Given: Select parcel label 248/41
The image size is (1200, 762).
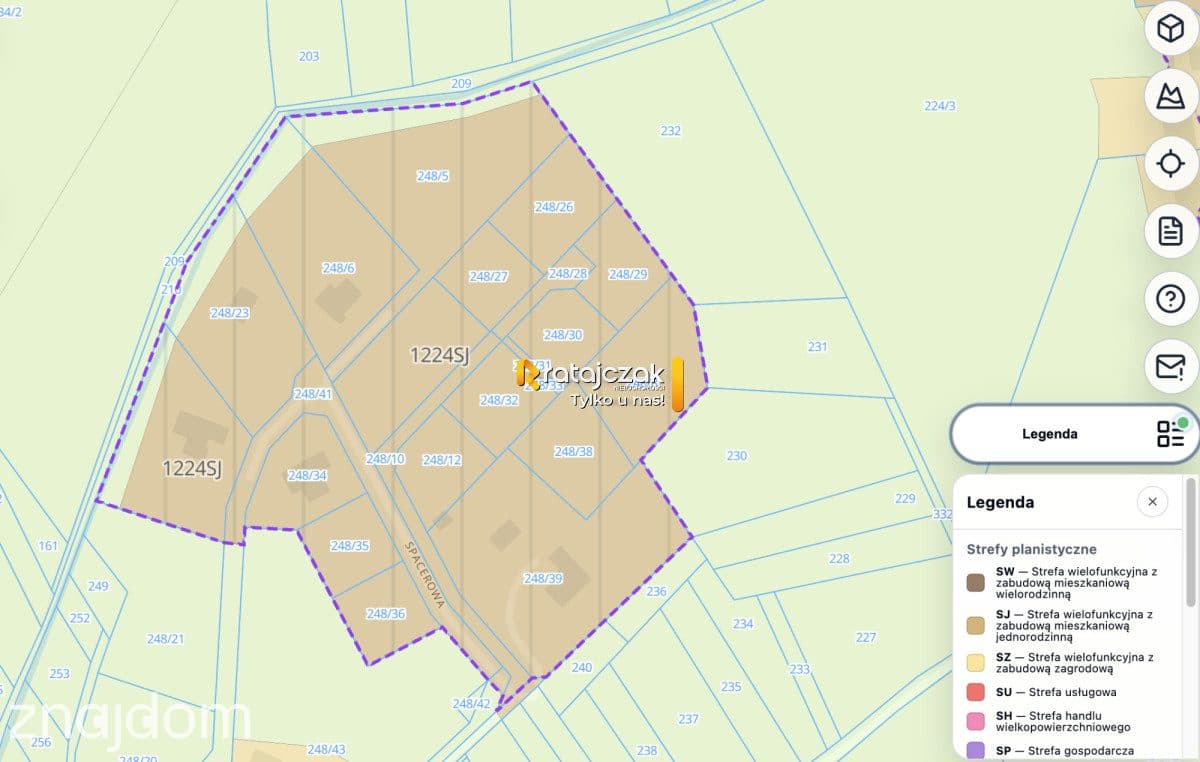Looking at the screenshot, I should point(313,394).
